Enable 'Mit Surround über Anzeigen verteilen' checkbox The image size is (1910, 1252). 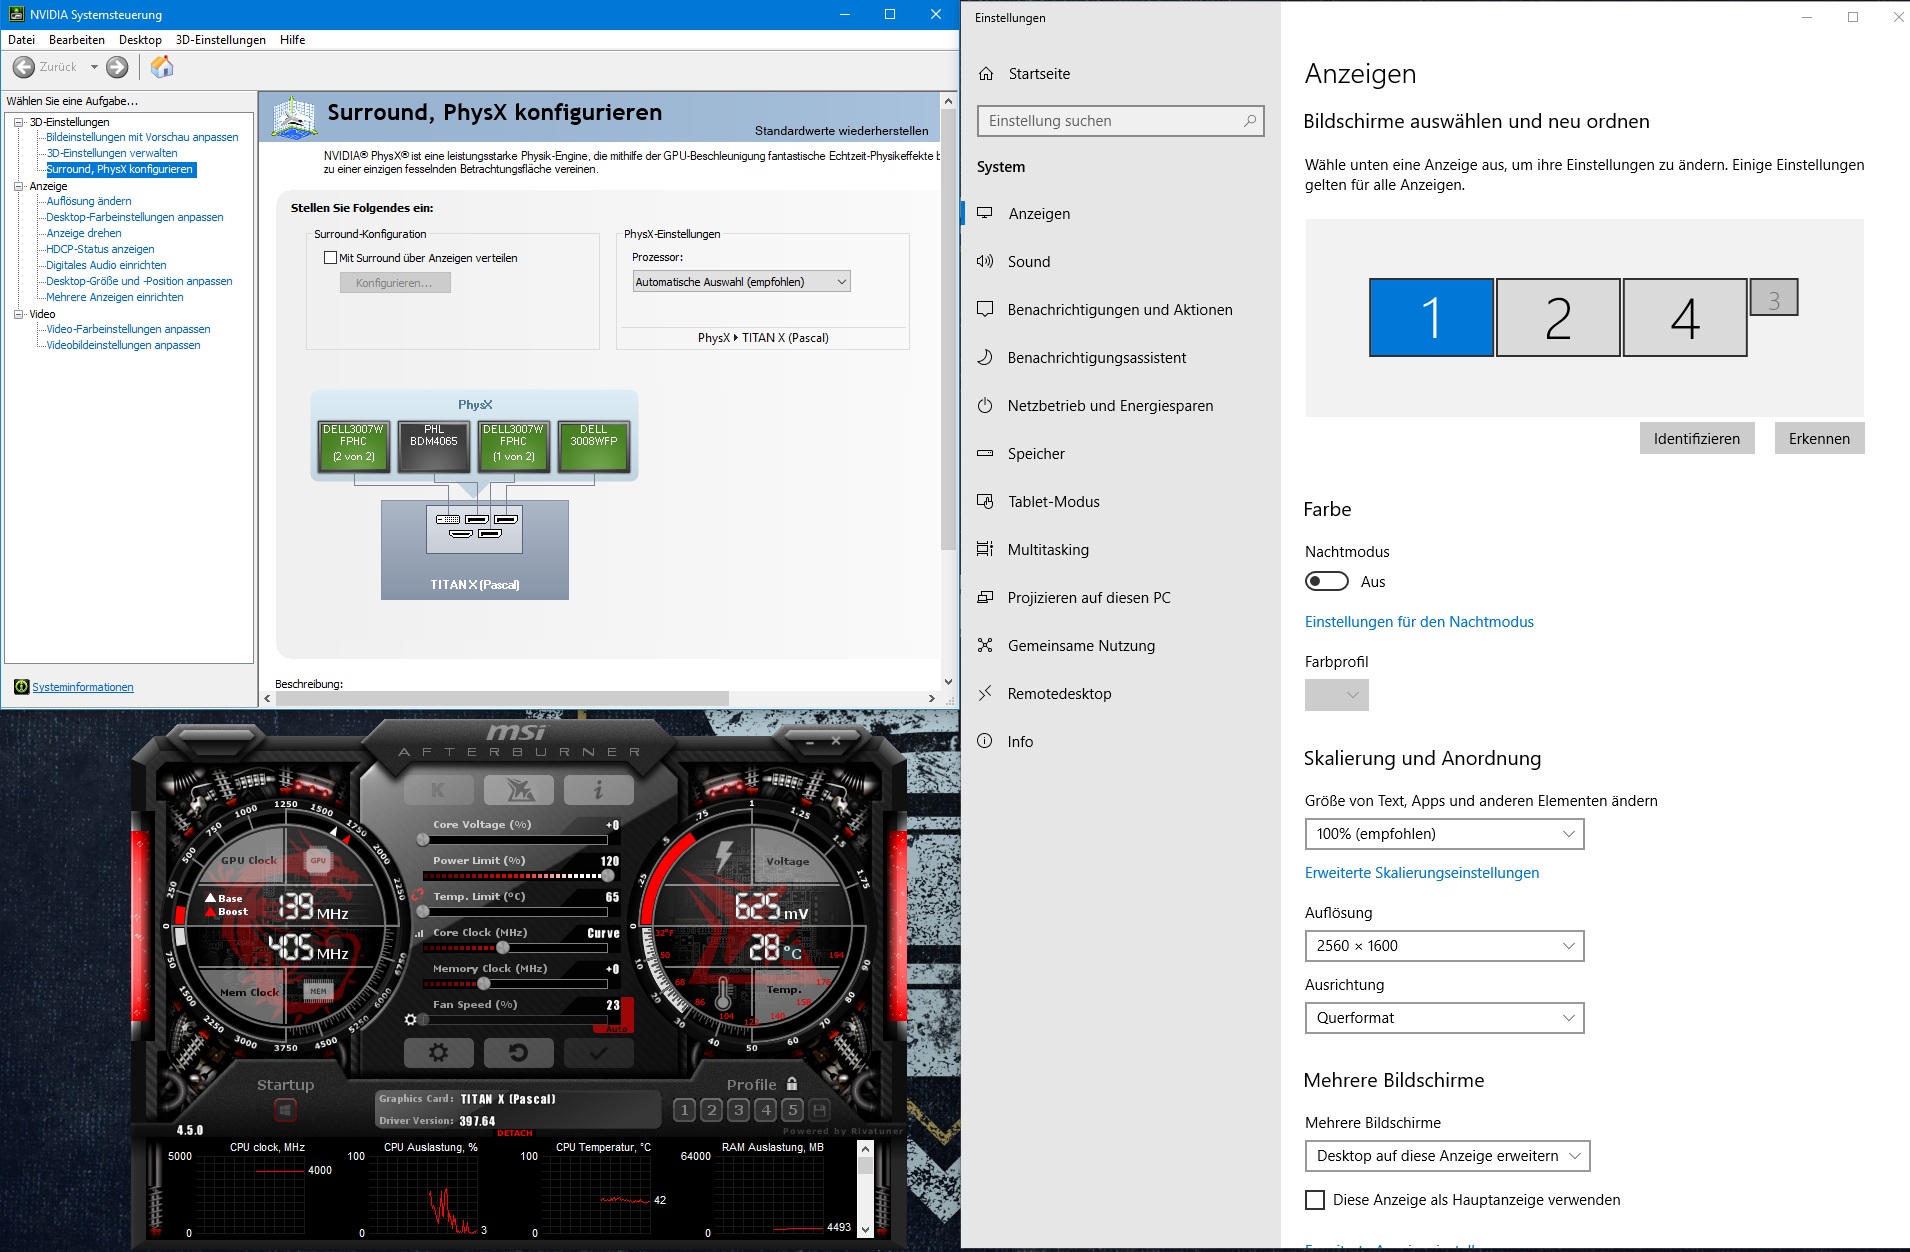[330, 258]
